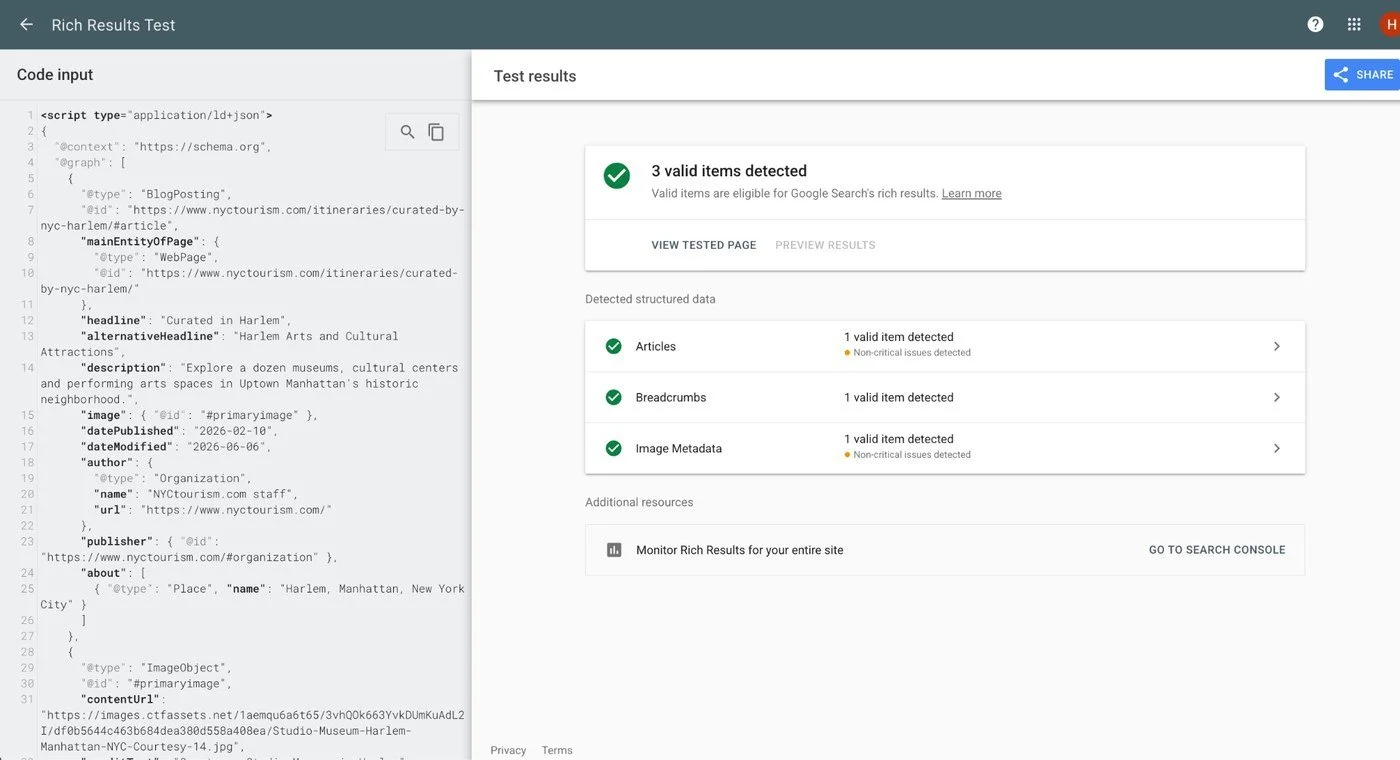
Task: Click the "publisher" property code line
Action: [x=190, y=549]
